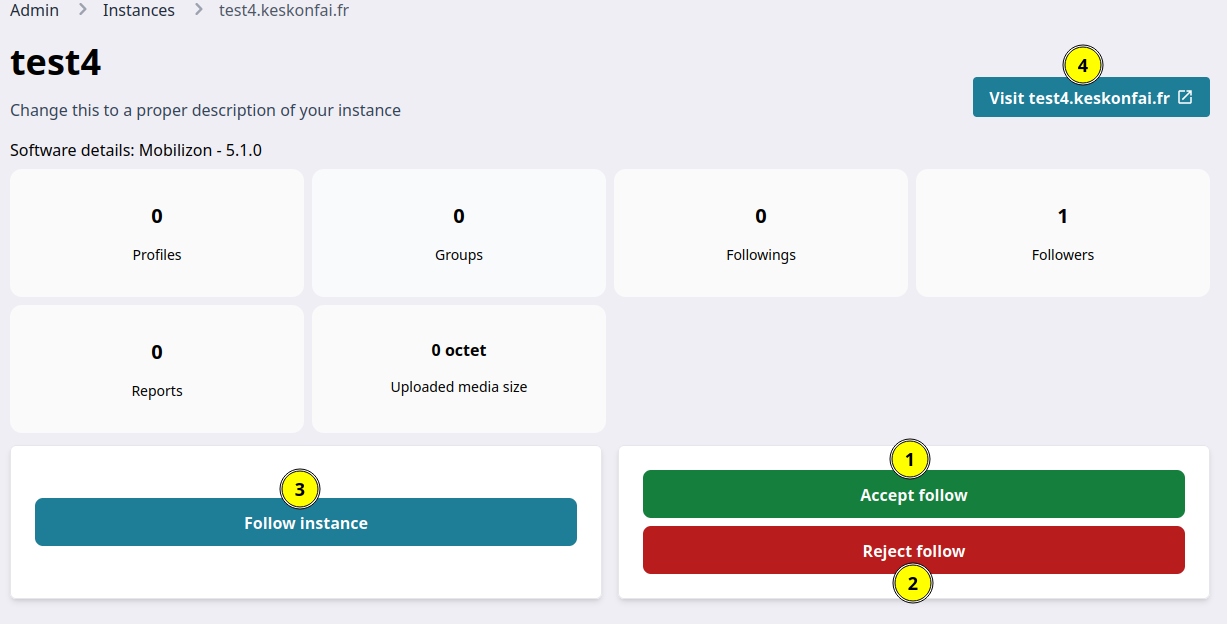The width and height of the screenshot is (1227, 624).
Task: Click chevron separator after Admin
Action: [x=82, y=10]
